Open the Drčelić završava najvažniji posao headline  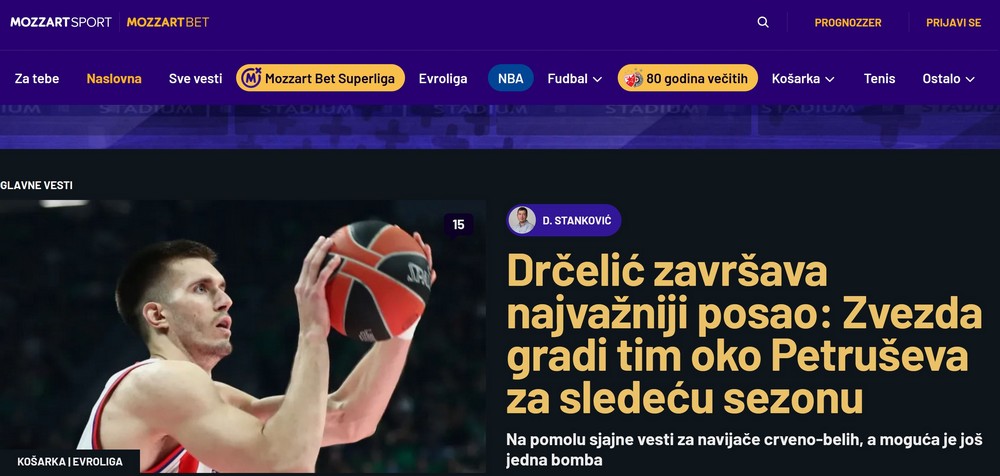pyautogui.click(x=744, y=334)
